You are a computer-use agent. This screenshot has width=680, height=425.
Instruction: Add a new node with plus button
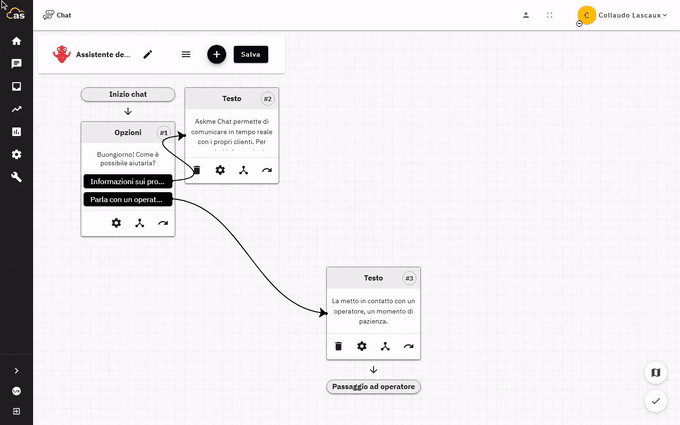tap(216, 54)
